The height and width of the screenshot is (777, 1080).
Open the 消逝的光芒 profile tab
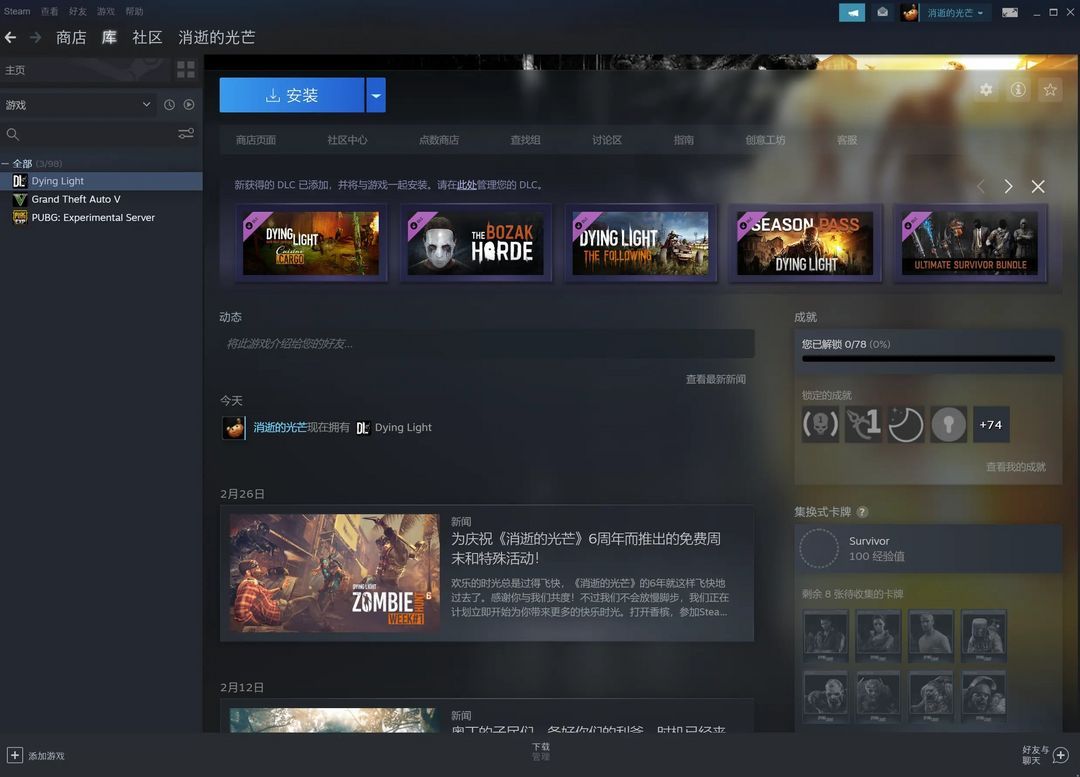click(217, 37)
